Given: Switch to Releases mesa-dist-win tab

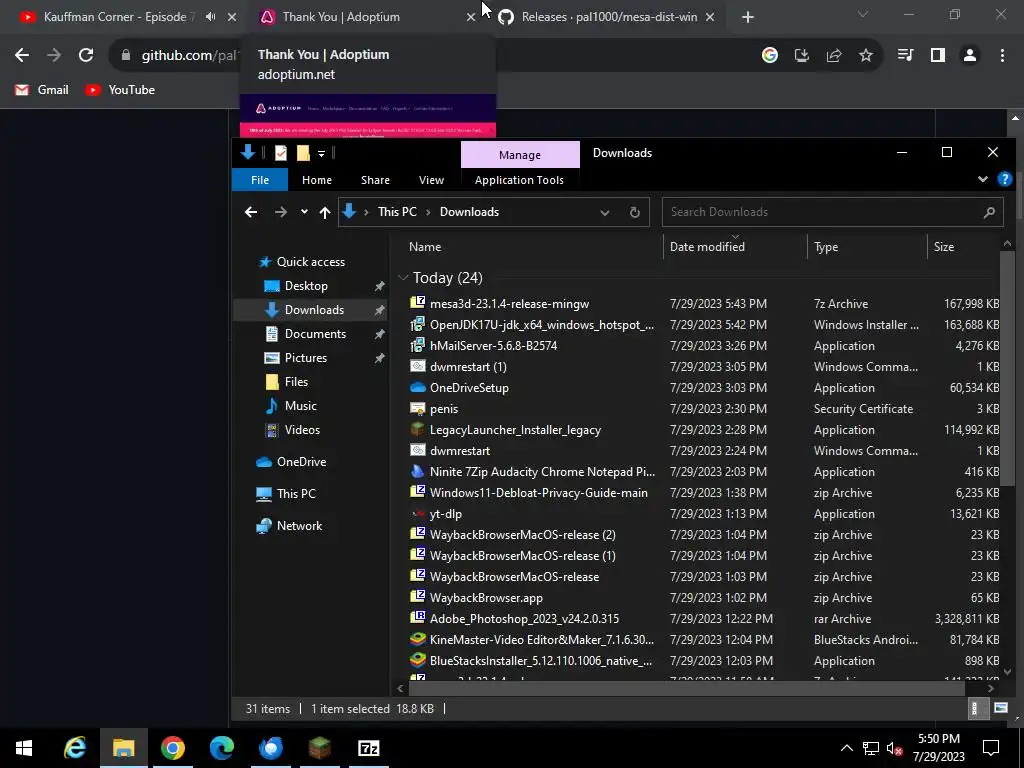Looking at the screenshot, I should [x=609, y=17].
